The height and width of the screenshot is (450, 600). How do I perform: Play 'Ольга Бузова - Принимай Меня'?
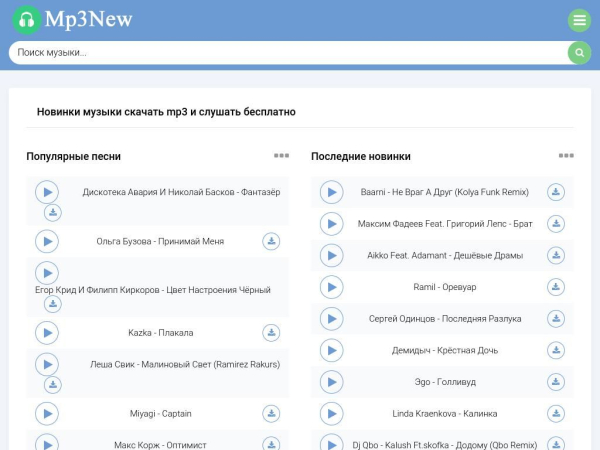(x=47, y=241)
